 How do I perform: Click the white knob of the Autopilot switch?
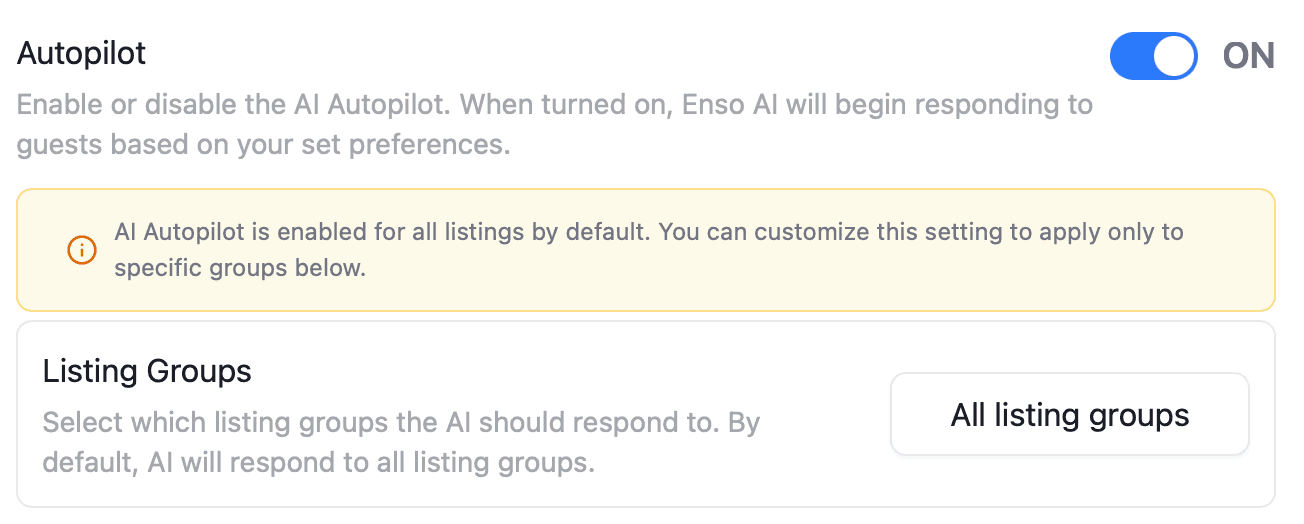[x=1174, y=56]
